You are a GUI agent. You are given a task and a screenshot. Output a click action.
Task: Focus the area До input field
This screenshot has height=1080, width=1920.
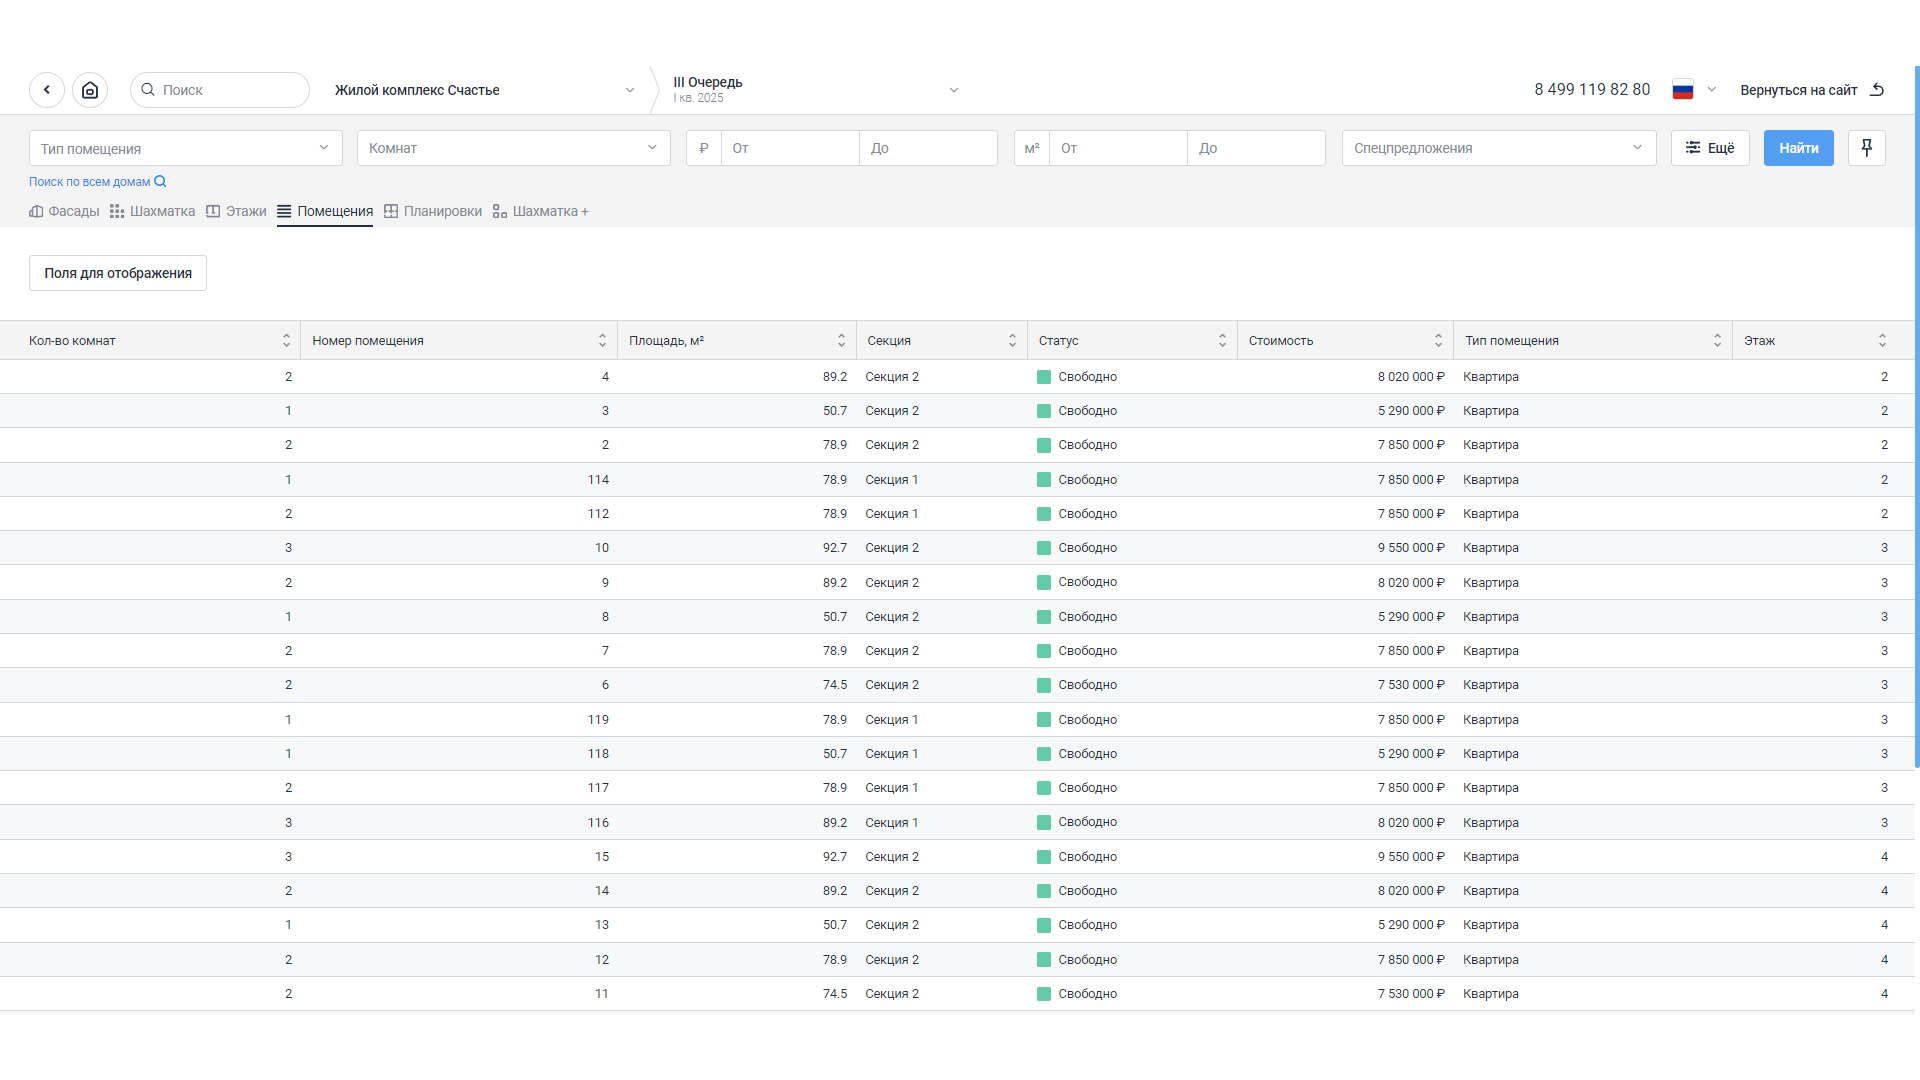[1256, 148]
